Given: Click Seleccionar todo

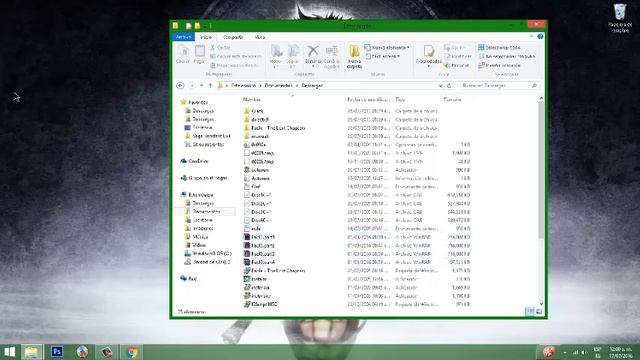Looking at the screenshot, I should point(499,47).
